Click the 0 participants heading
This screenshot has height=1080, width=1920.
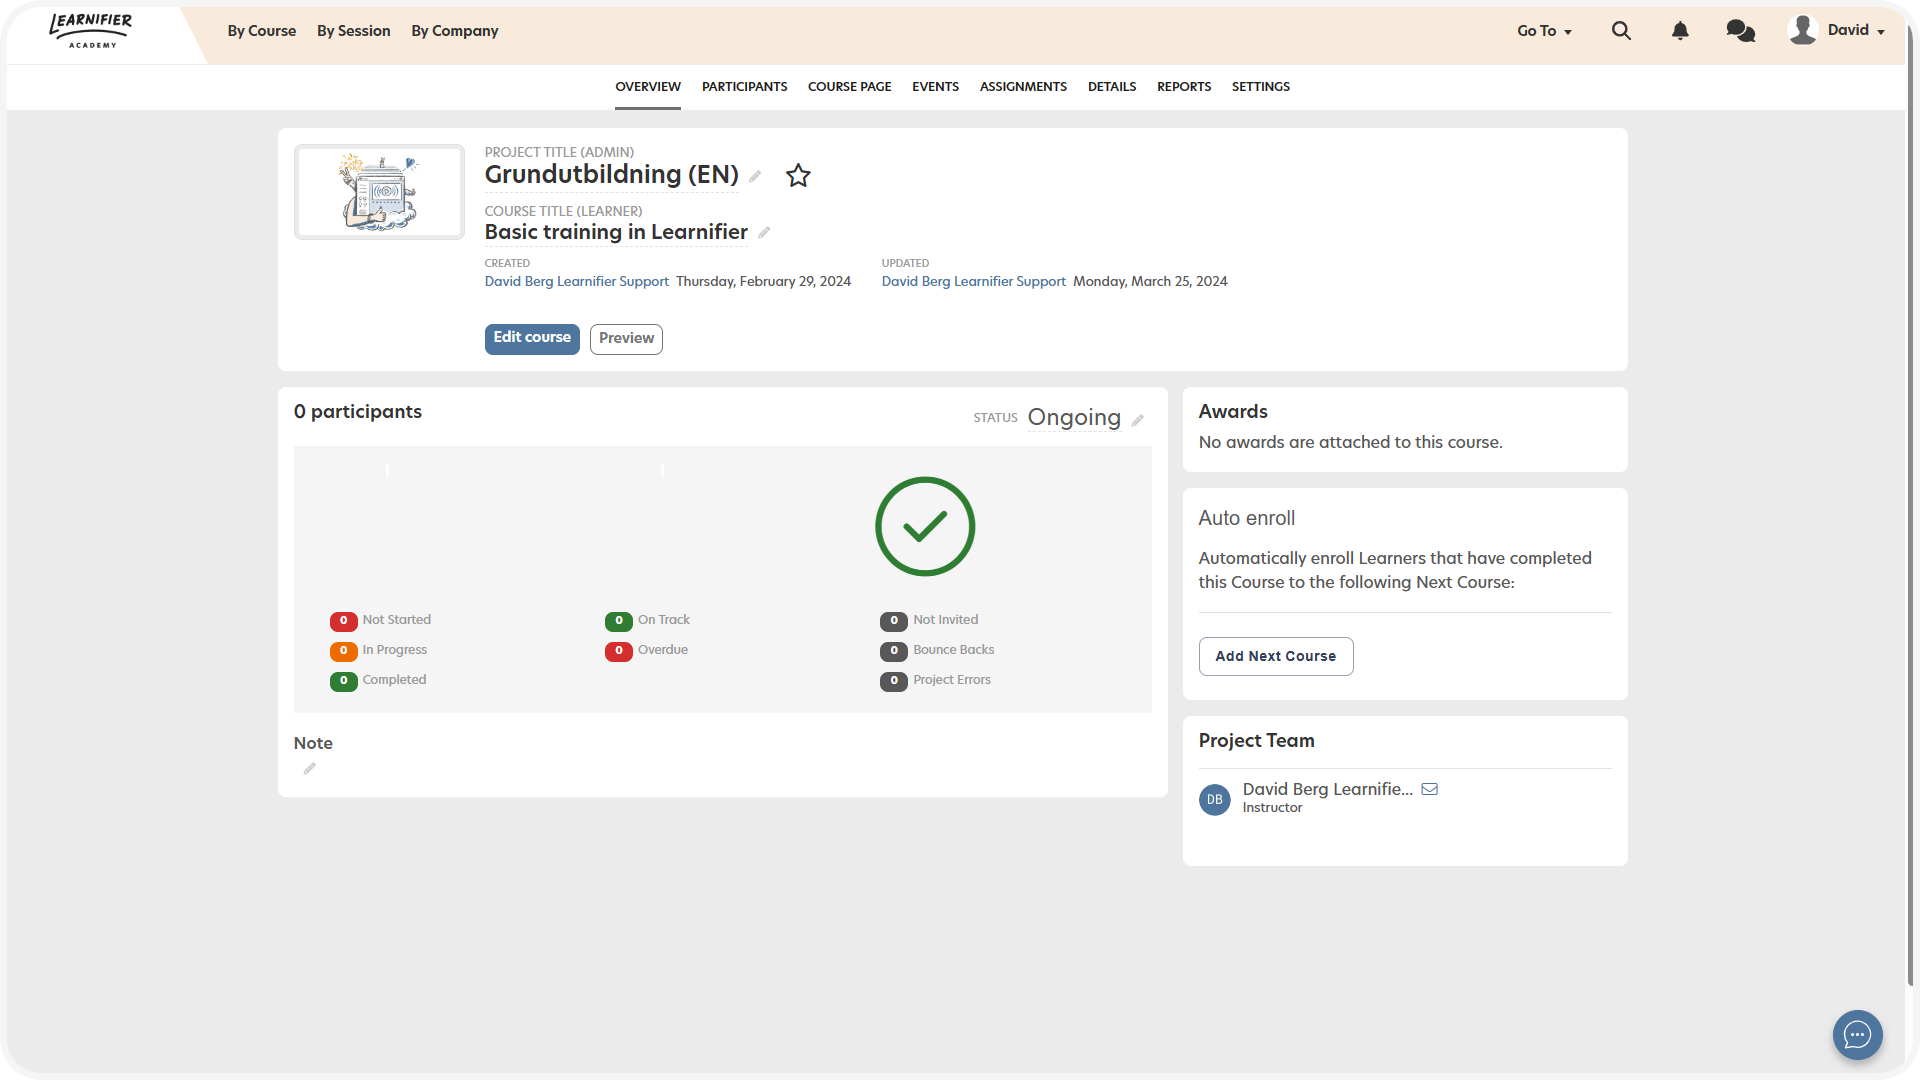tap(358, 412)
